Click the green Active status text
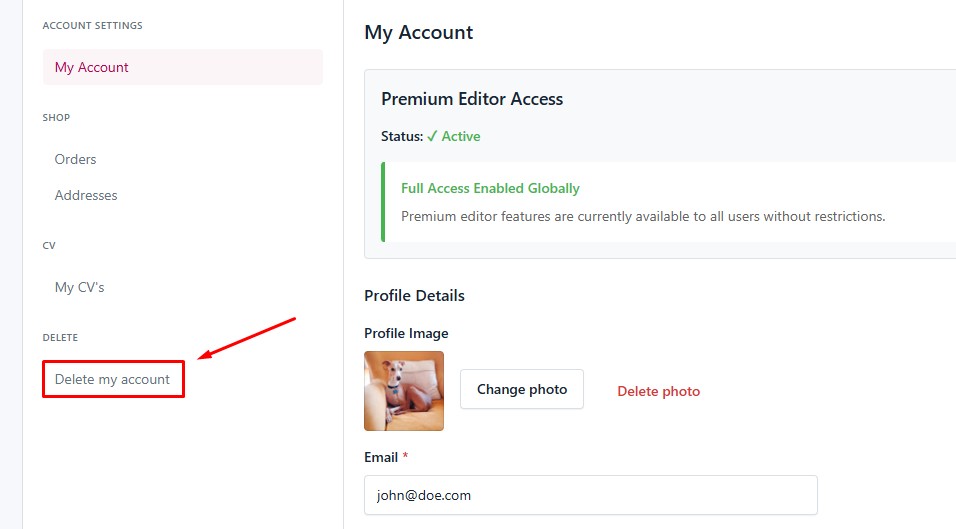Image resolution: width=956 pixels, height=529 pixels. coord(461,137)
